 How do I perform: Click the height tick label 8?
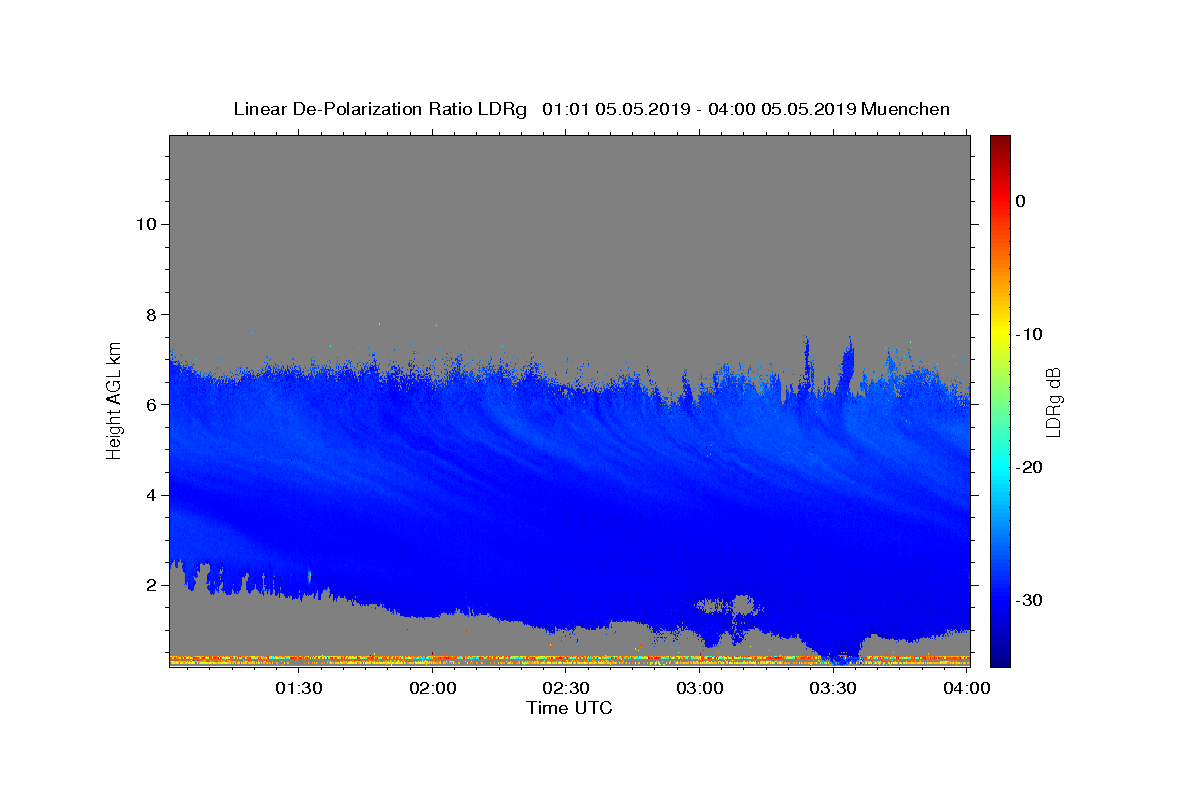(151, 314)
